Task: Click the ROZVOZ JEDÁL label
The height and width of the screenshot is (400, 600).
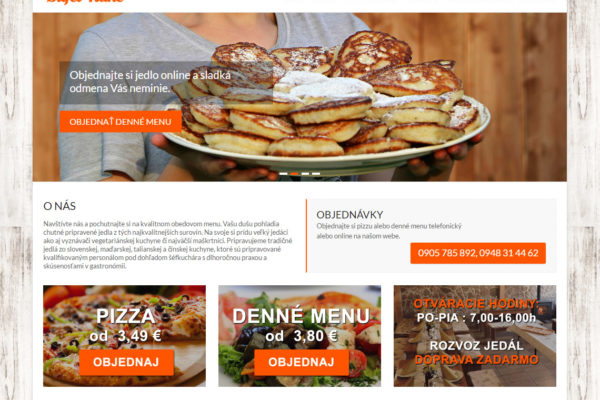Action: [x=476, y=346]
